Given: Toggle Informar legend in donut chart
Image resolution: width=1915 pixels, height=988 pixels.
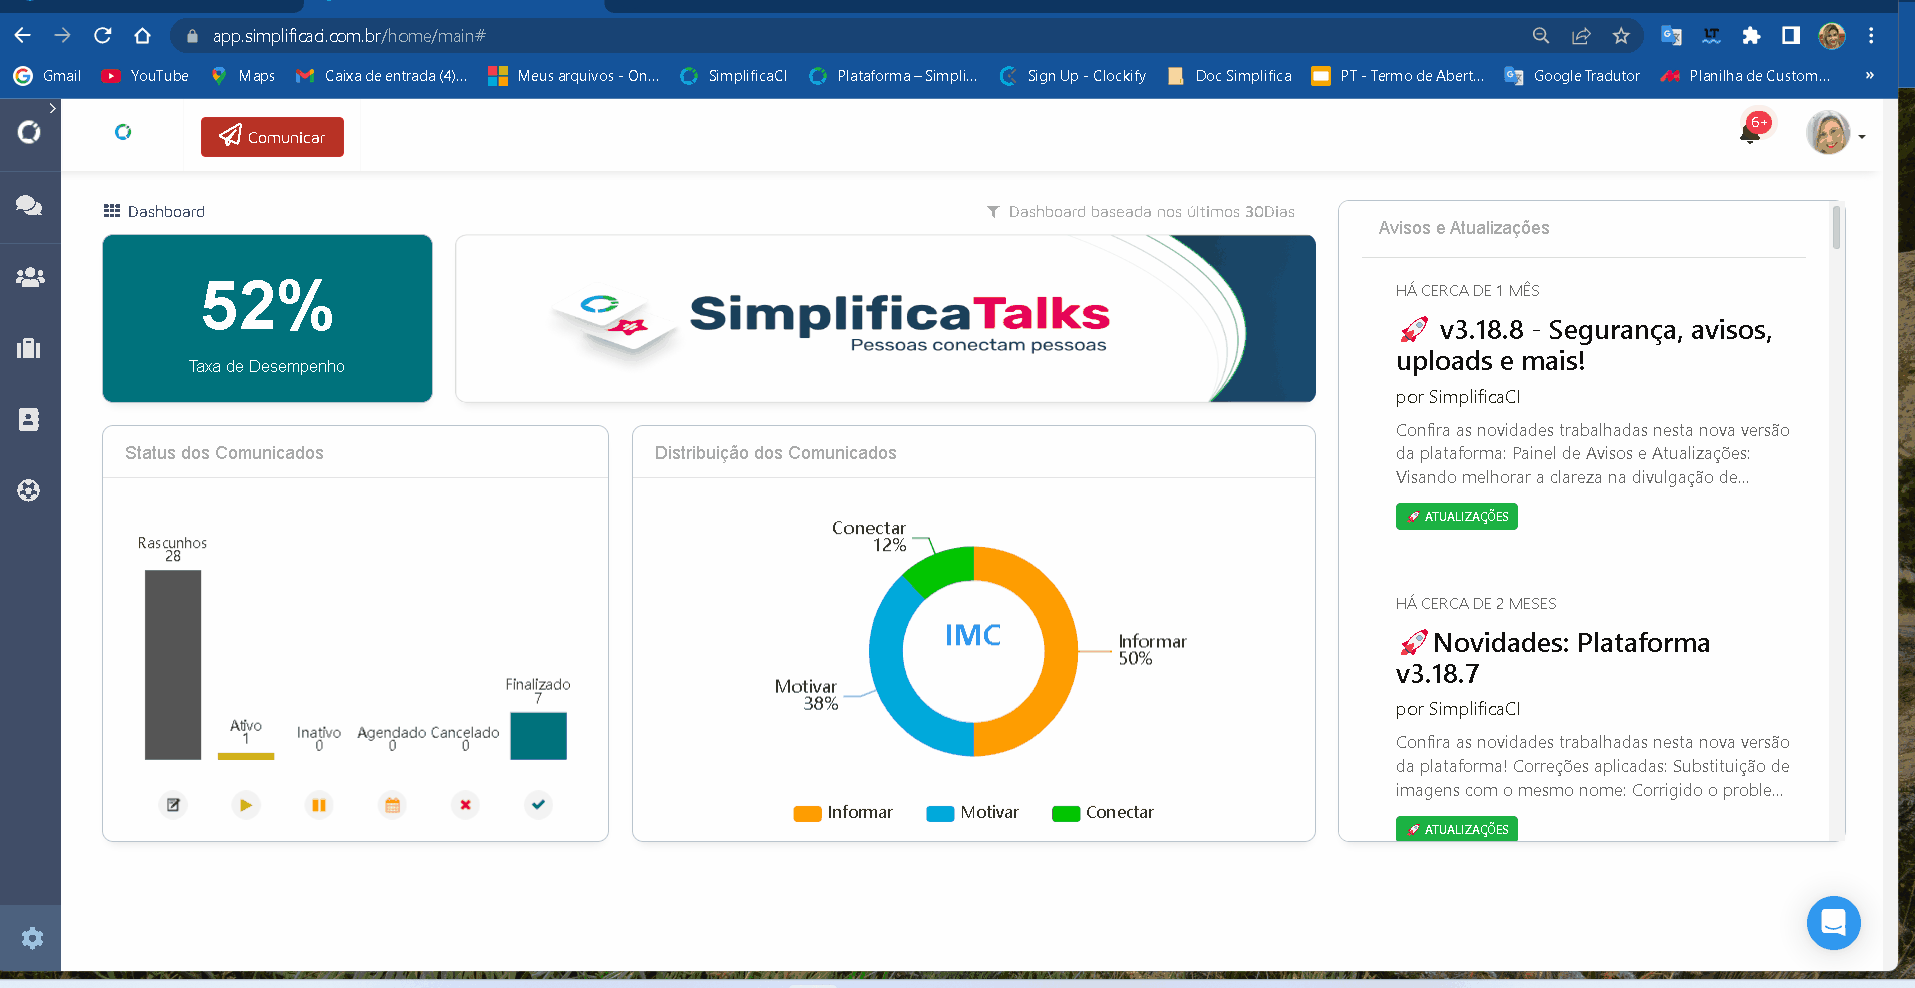Looking at the screenshot, I should click(x=843, y=813).
